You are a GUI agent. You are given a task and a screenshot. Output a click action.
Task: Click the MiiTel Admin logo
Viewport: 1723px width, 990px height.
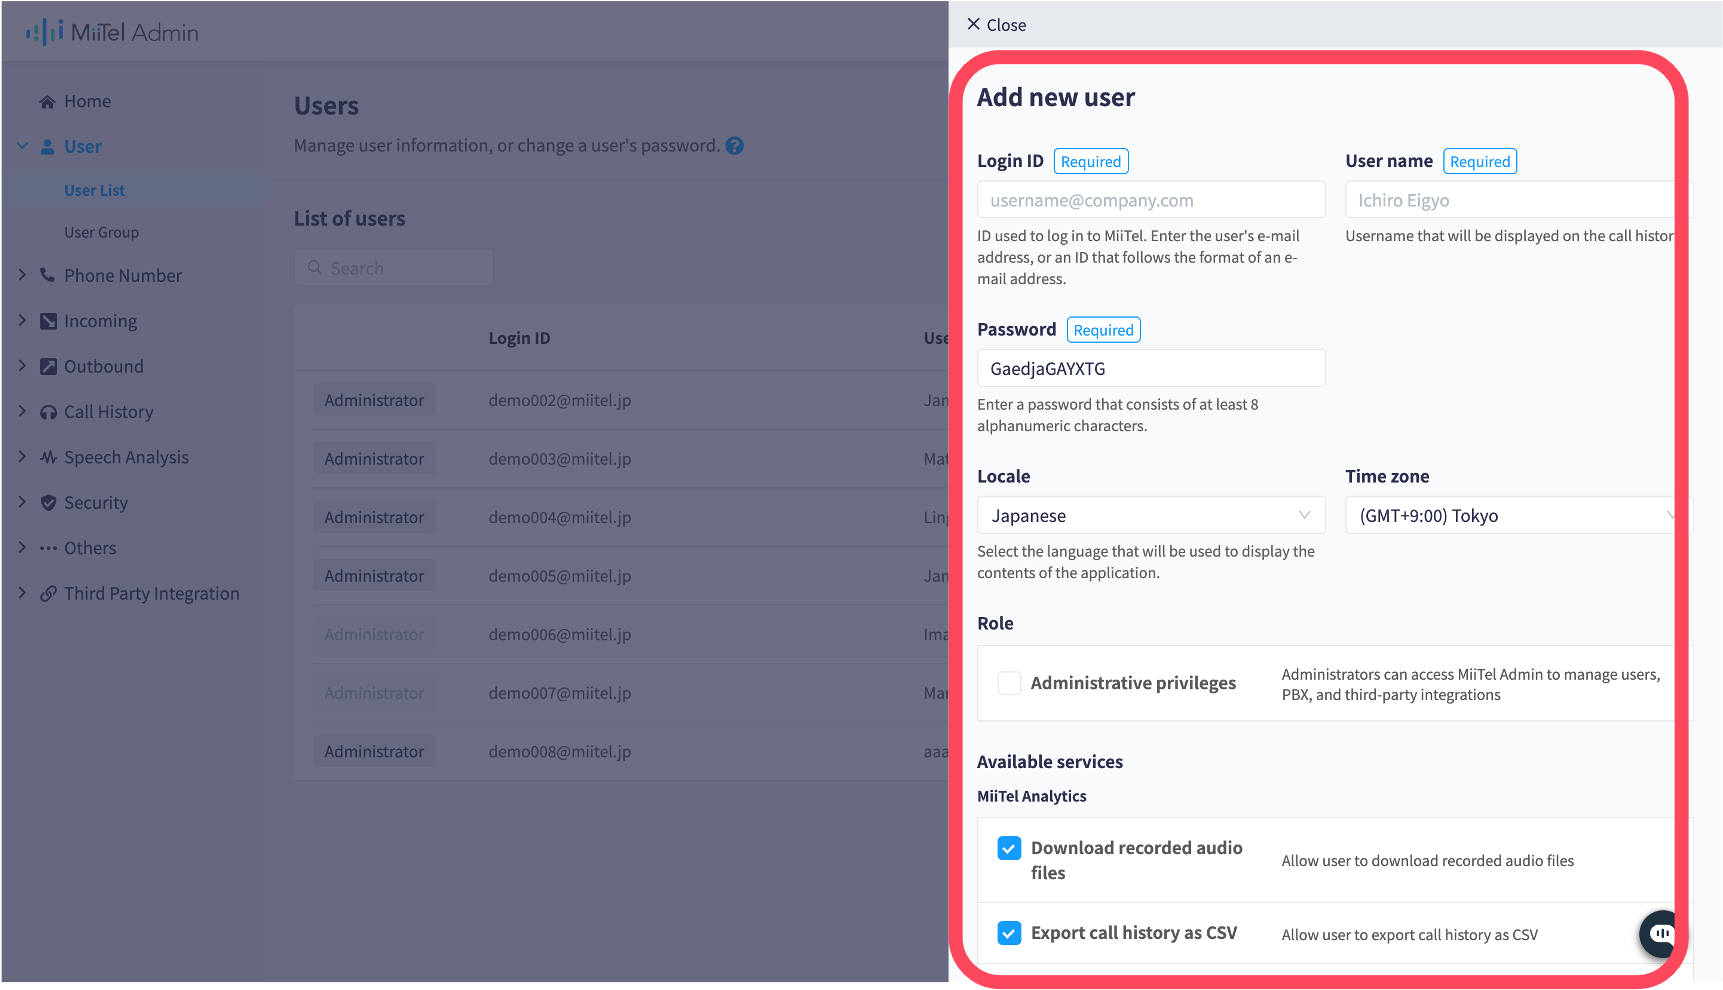tap(112, 32)
